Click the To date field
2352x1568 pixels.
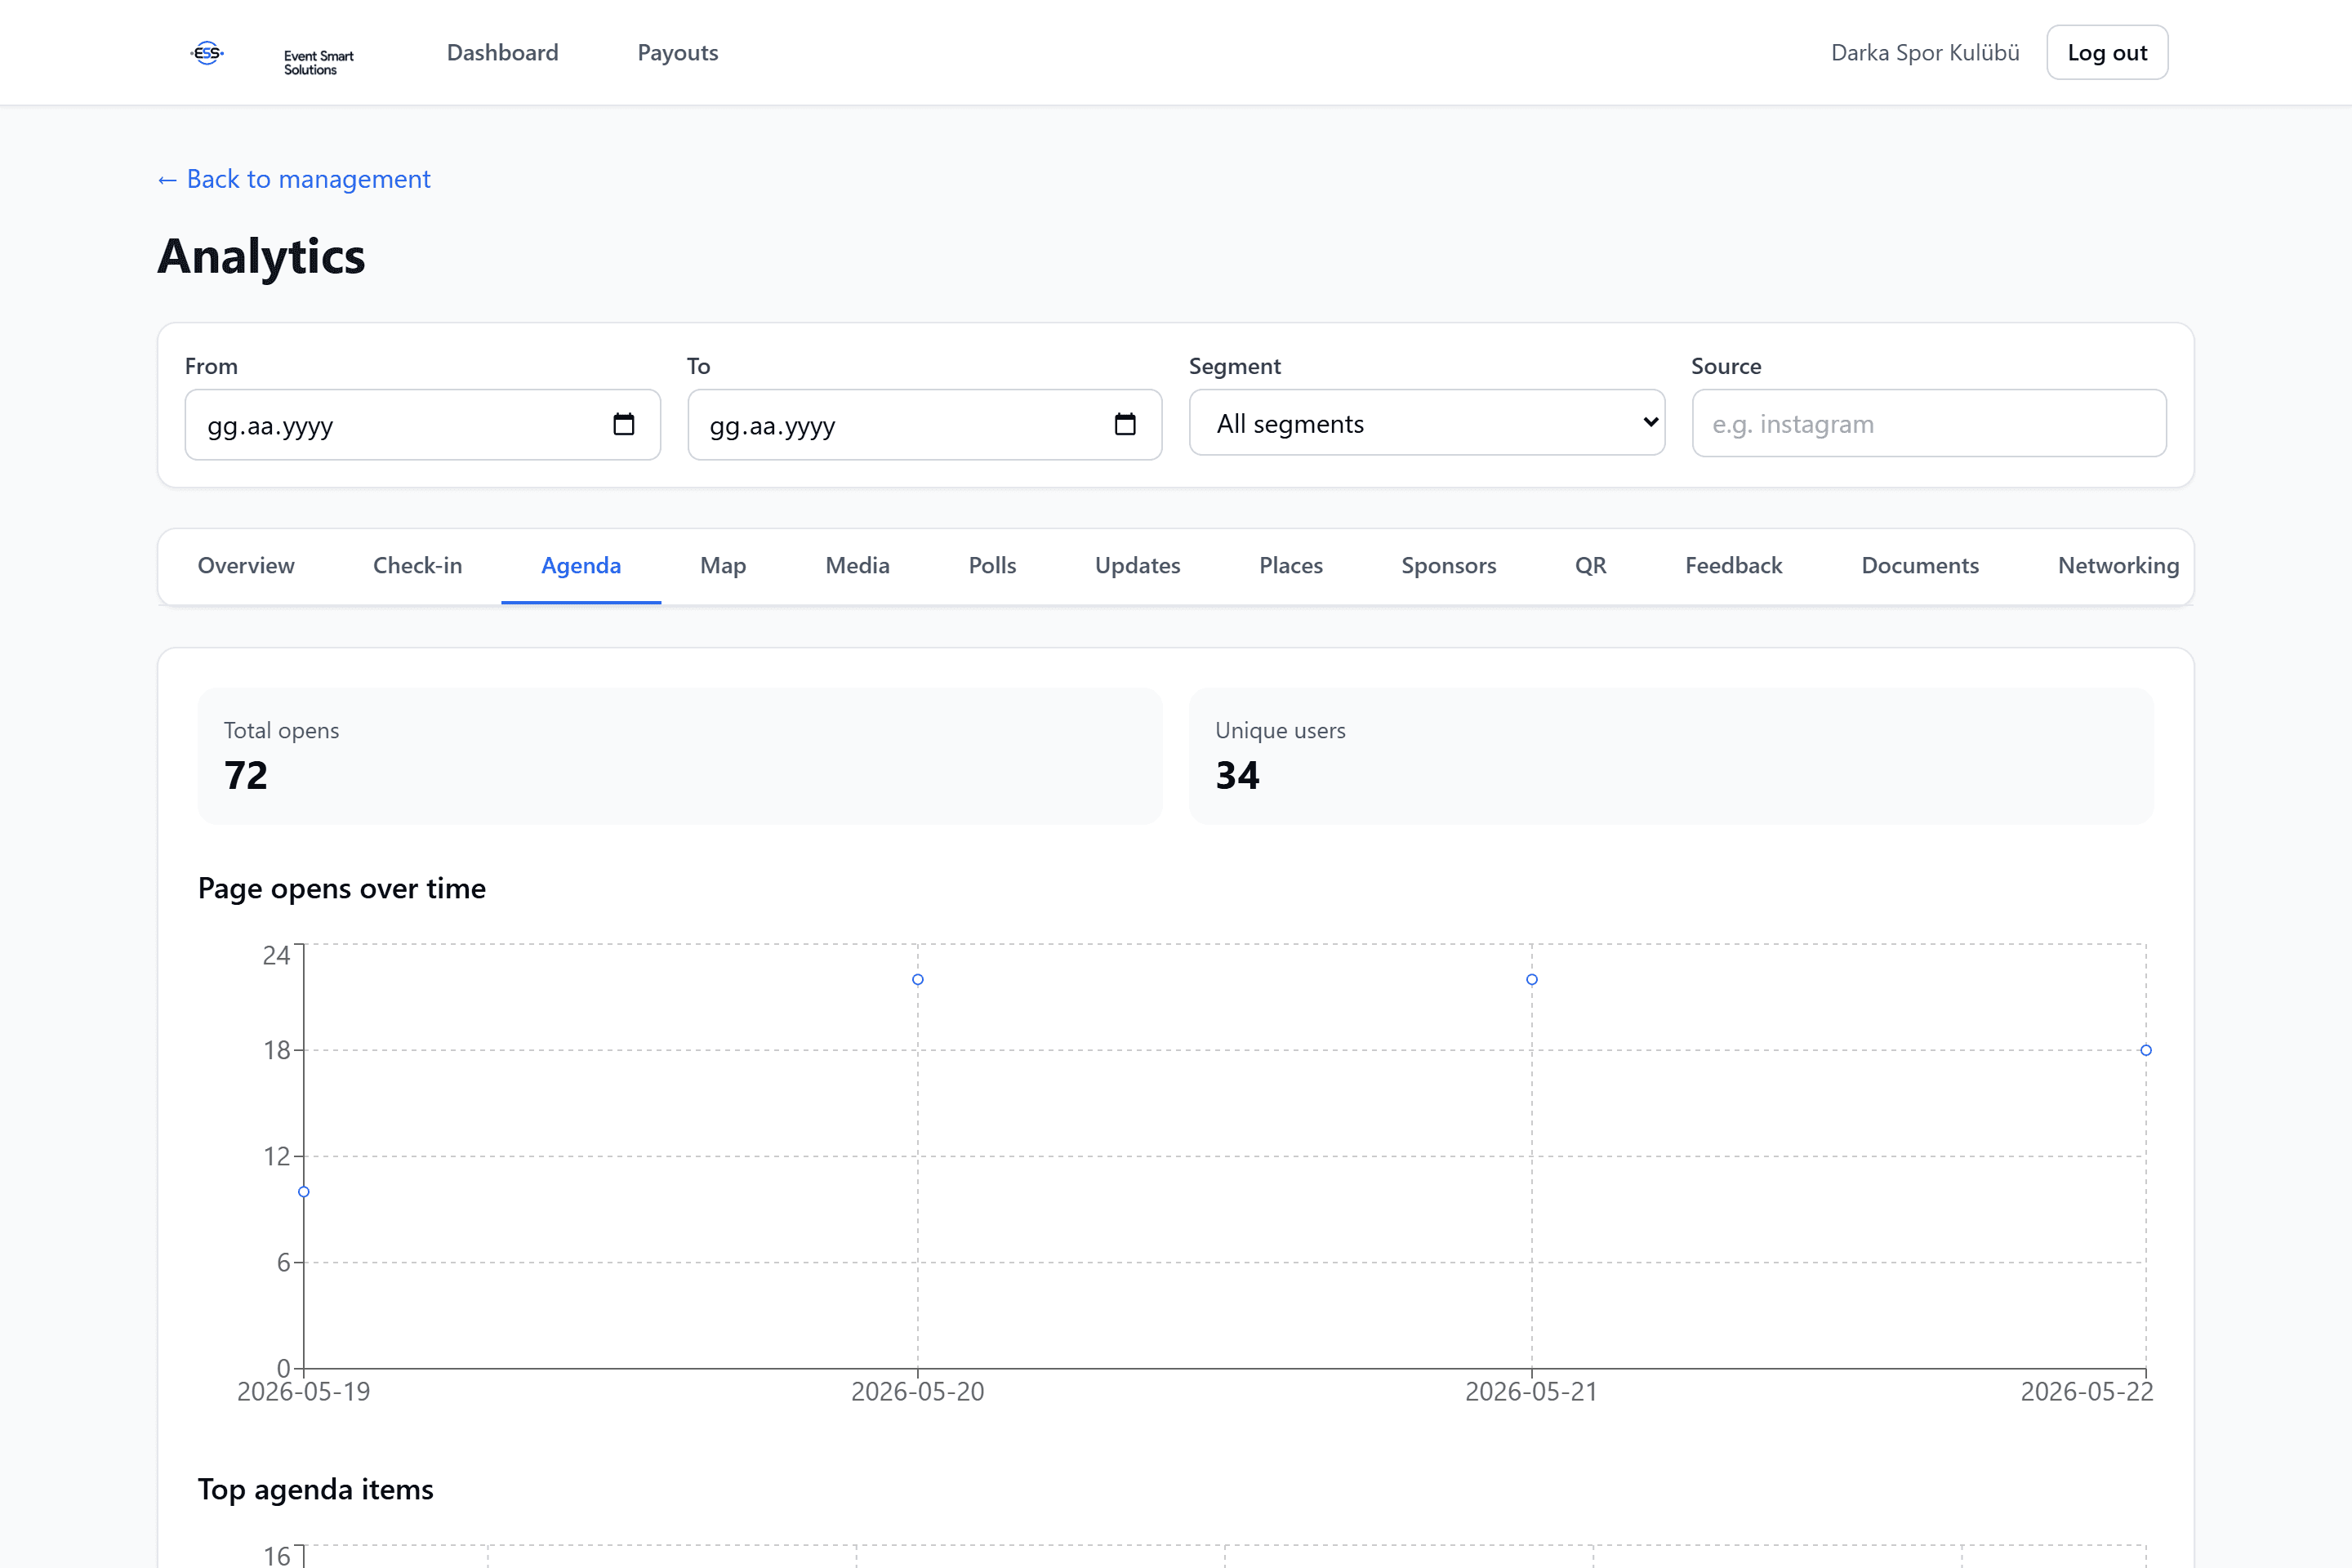(x=924, y=425)
